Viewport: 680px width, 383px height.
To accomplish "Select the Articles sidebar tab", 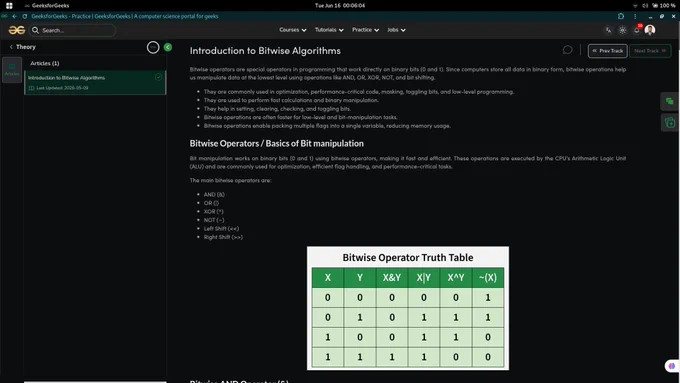I will 12,69.
